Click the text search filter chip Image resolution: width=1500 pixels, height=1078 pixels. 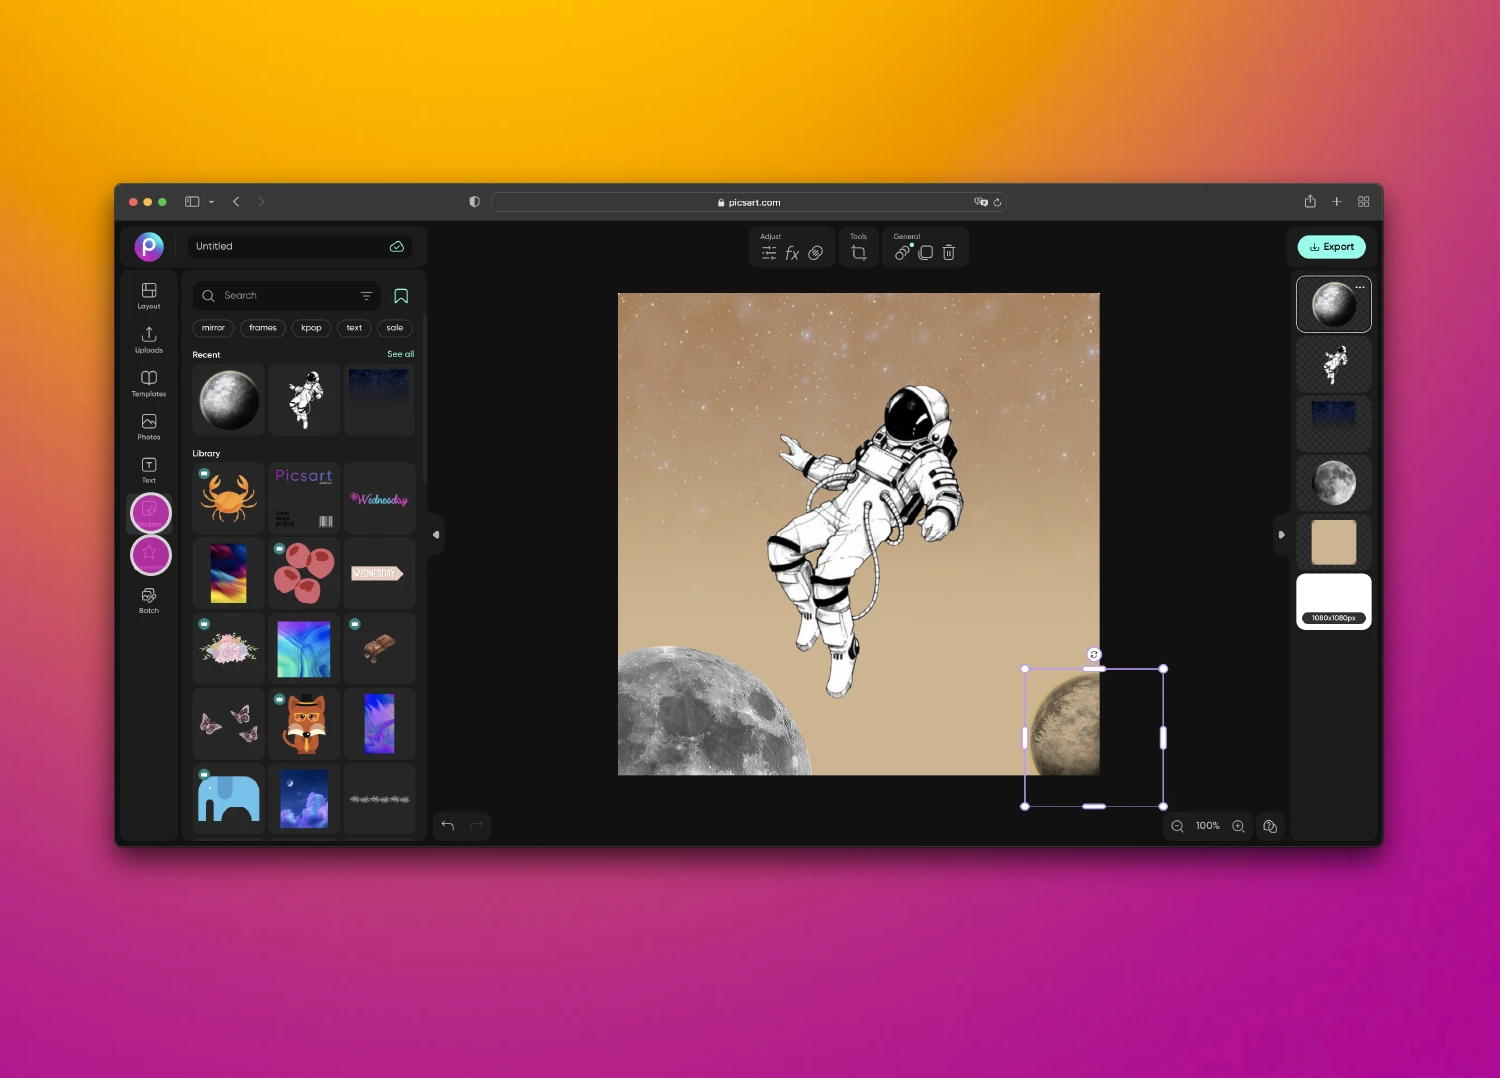coord(353,328)
